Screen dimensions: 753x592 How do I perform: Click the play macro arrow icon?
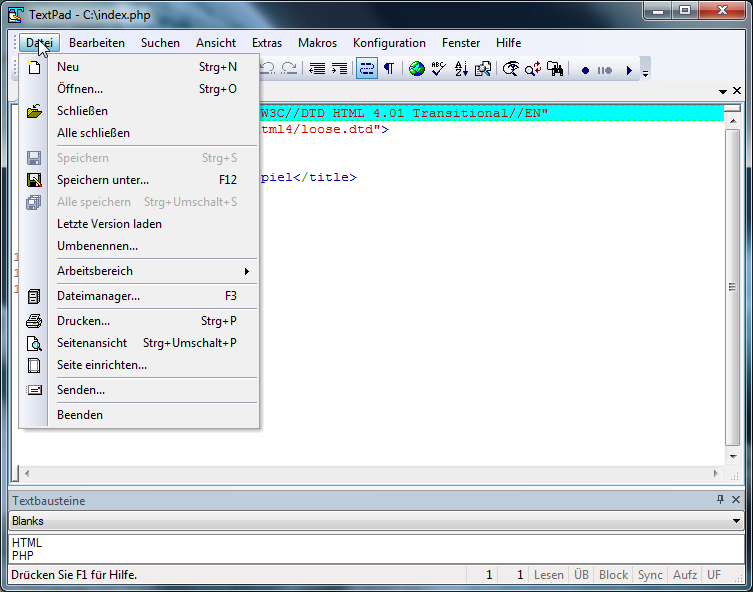pos(629,71)
